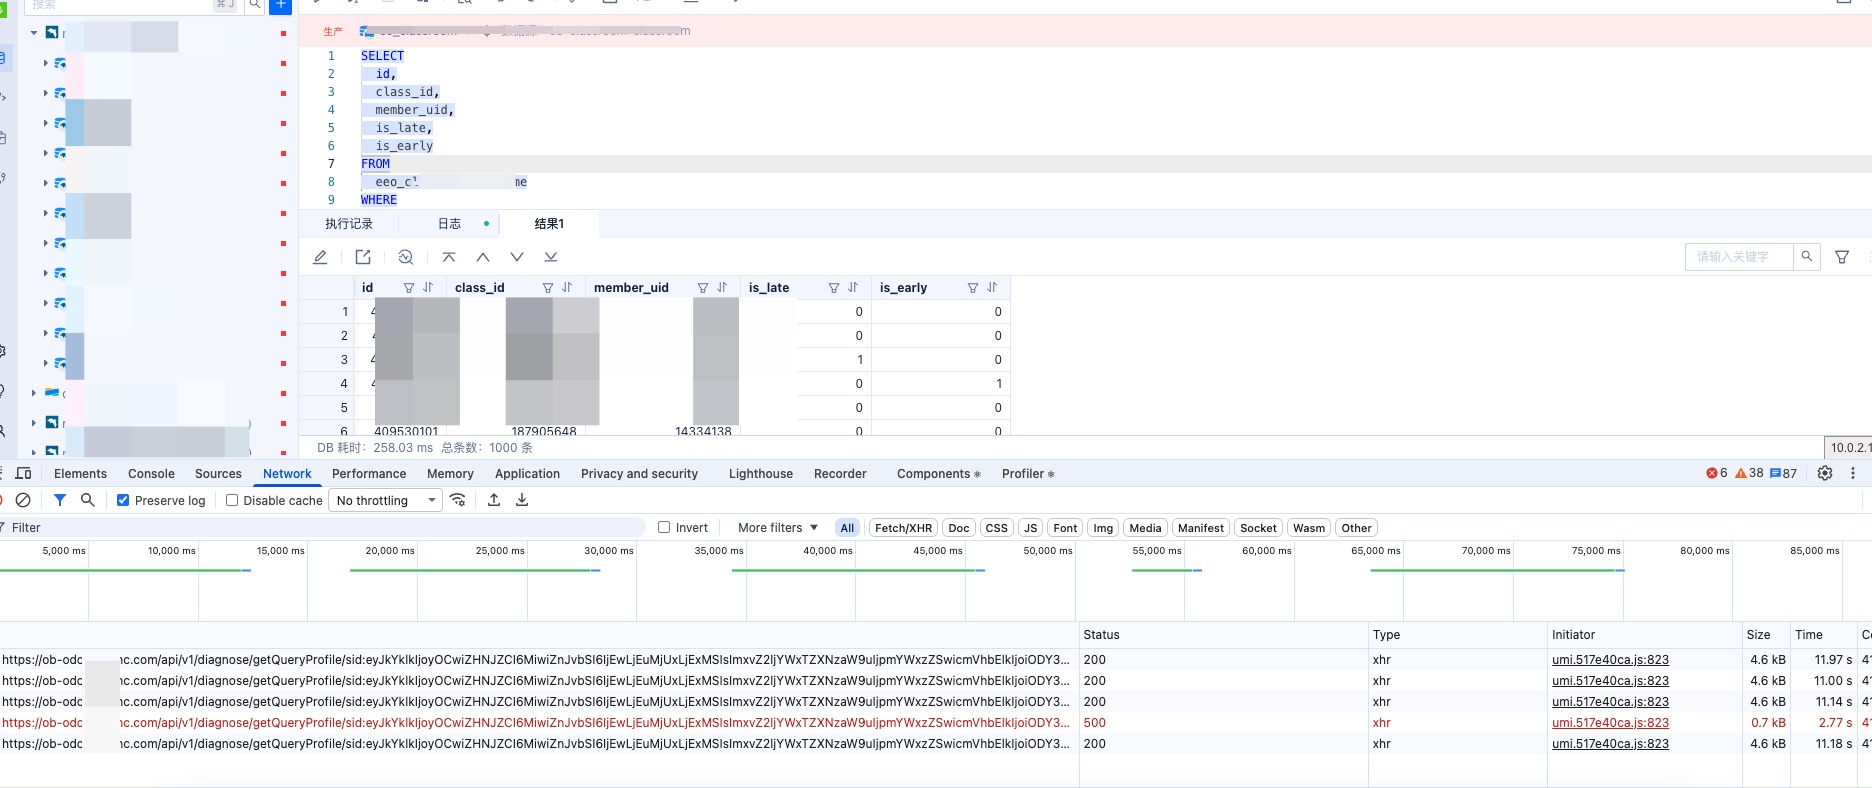Screen dimensions: 1872x788
Task: Click the export results icon
Action: [363, 257]
